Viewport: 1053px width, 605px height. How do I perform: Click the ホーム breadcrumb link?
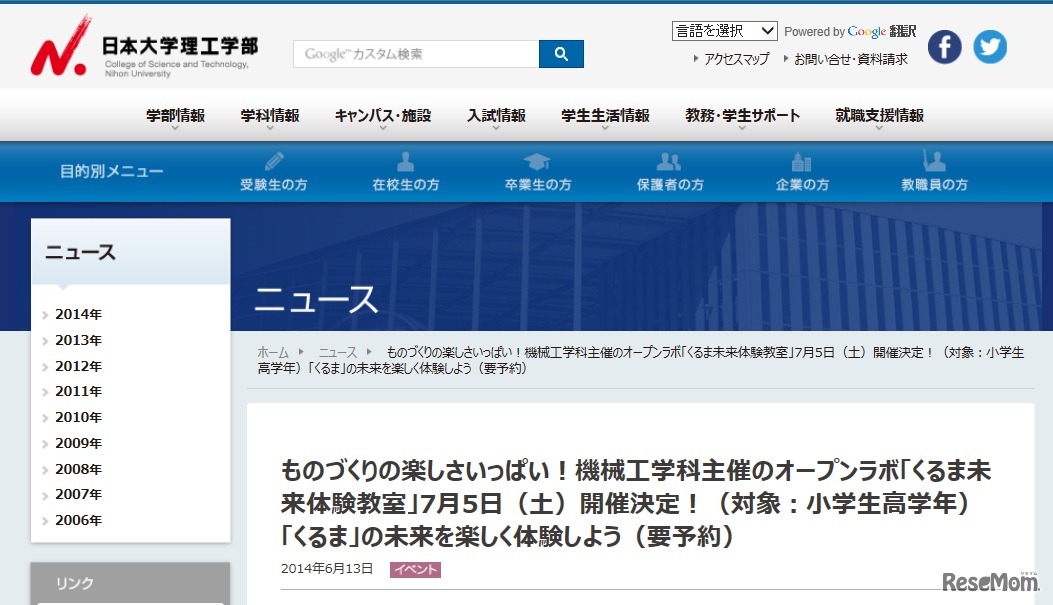coord(273,352)
